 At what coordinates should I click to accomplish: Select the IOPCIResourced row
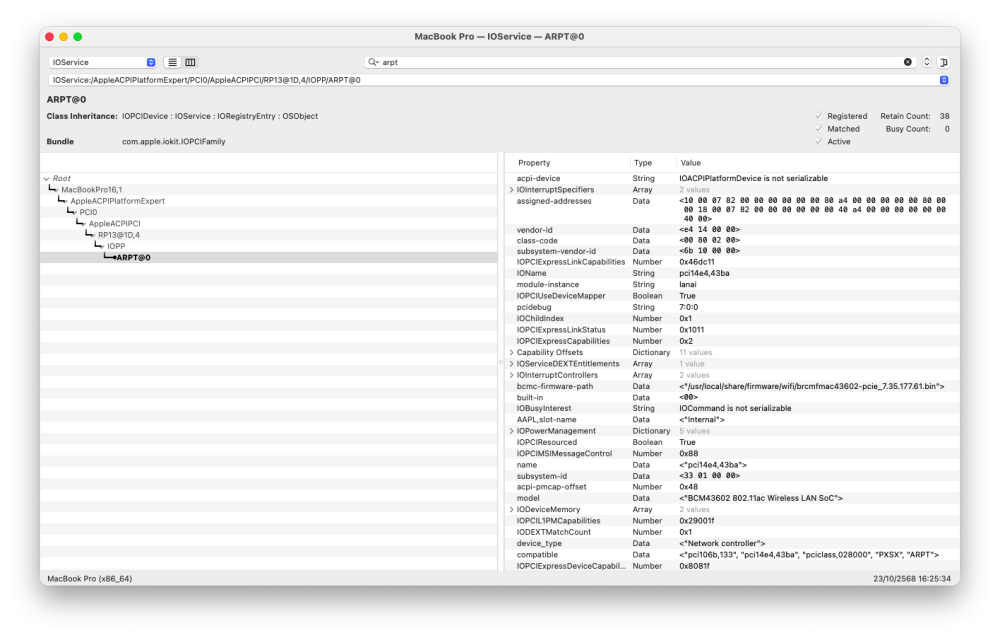732,443
